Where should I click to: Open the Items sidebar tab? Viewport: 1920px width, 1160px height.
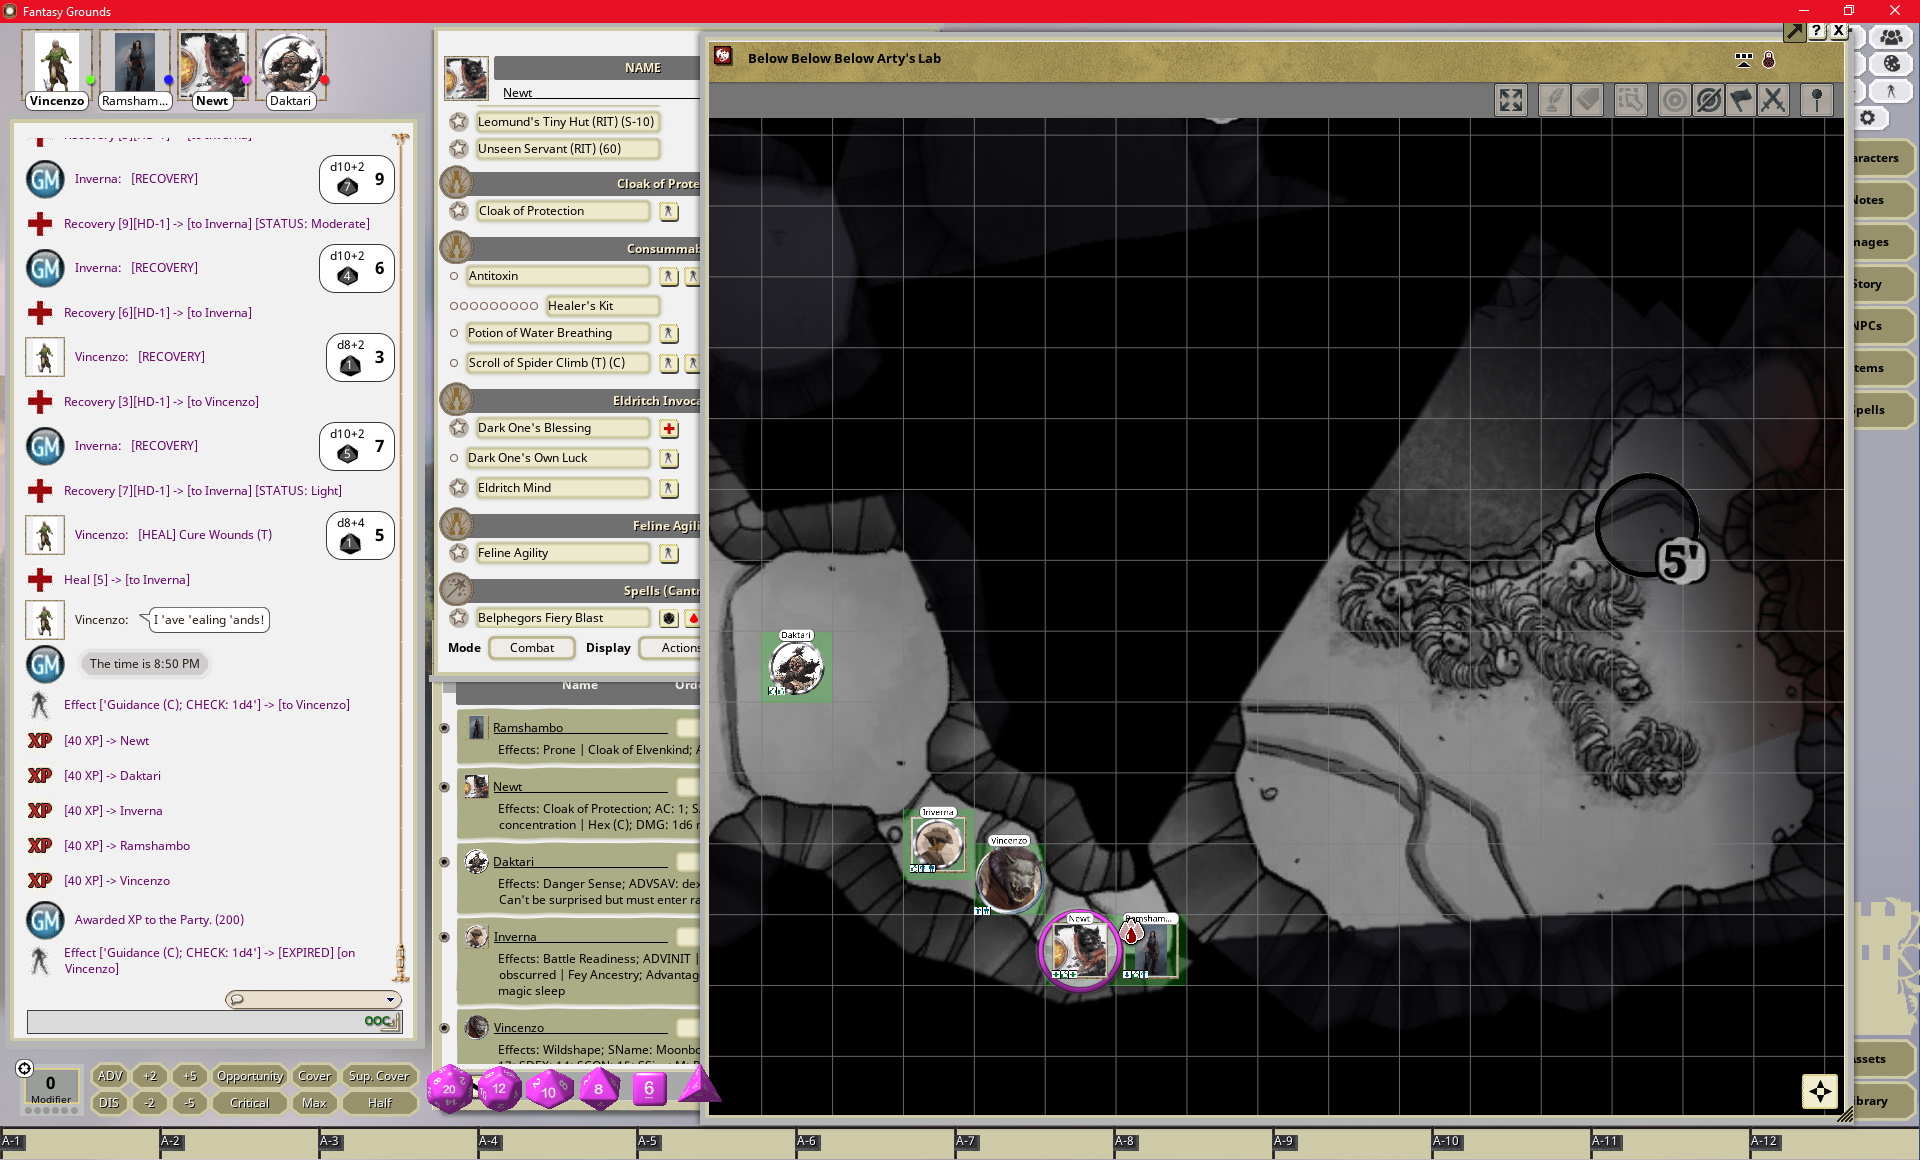coord(1882,368)
